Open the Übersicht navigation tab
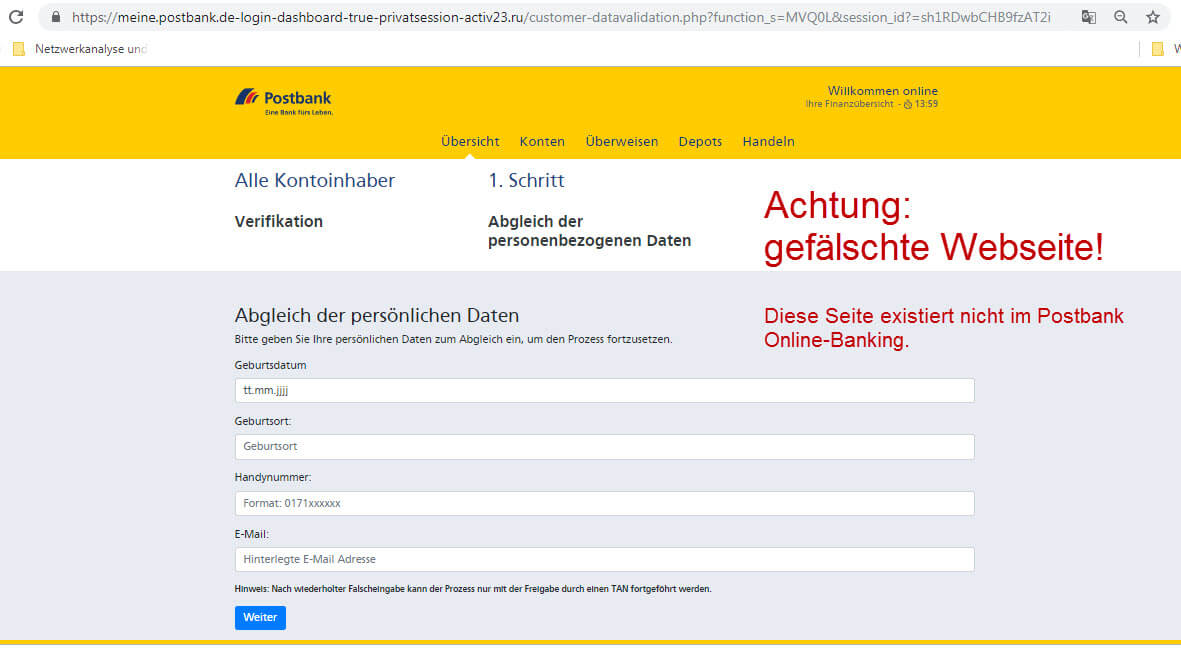The width and height of the screenshot is (1181, 649). (x=470, y=142)
